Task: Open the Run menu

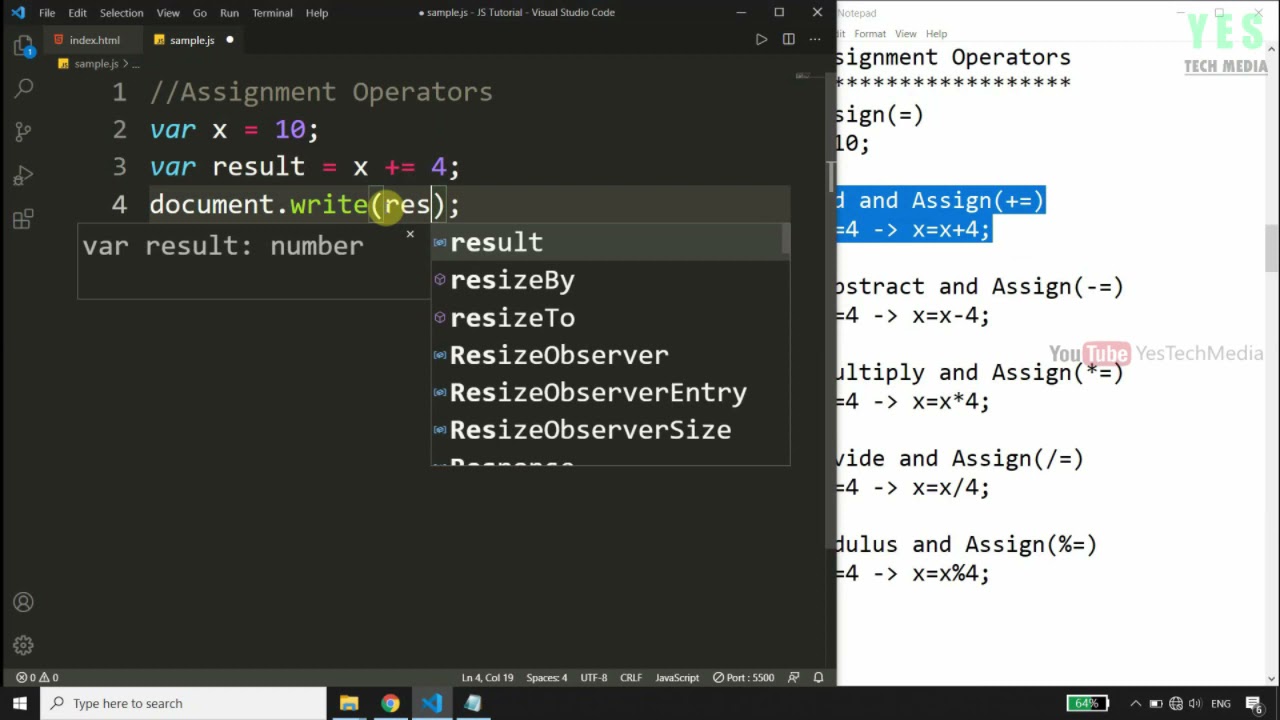Action: click(229, 13)
